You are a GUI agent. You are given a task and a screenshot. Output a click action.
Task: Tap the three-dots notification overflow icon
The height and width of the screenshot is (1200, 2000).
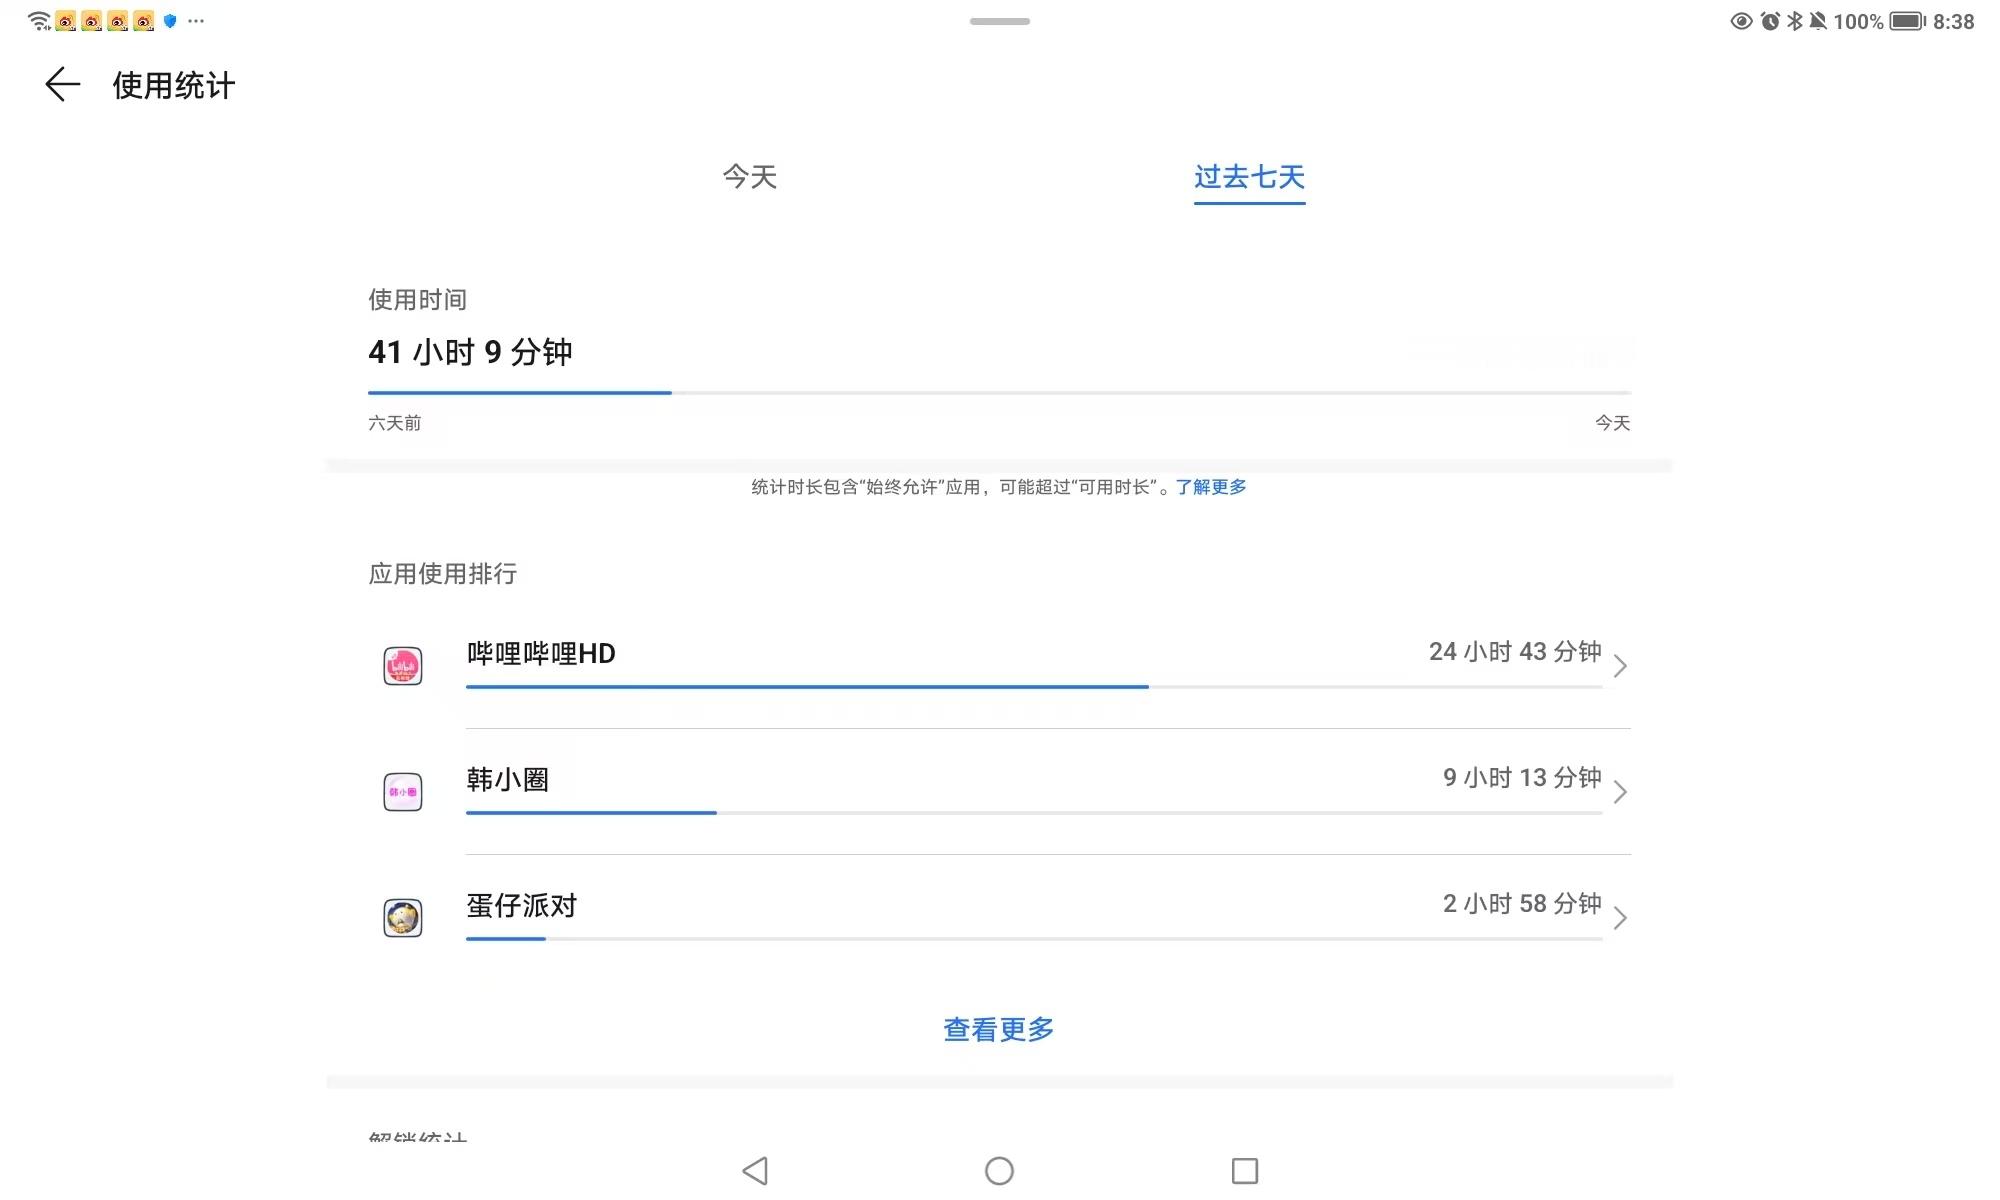point(196,21)
